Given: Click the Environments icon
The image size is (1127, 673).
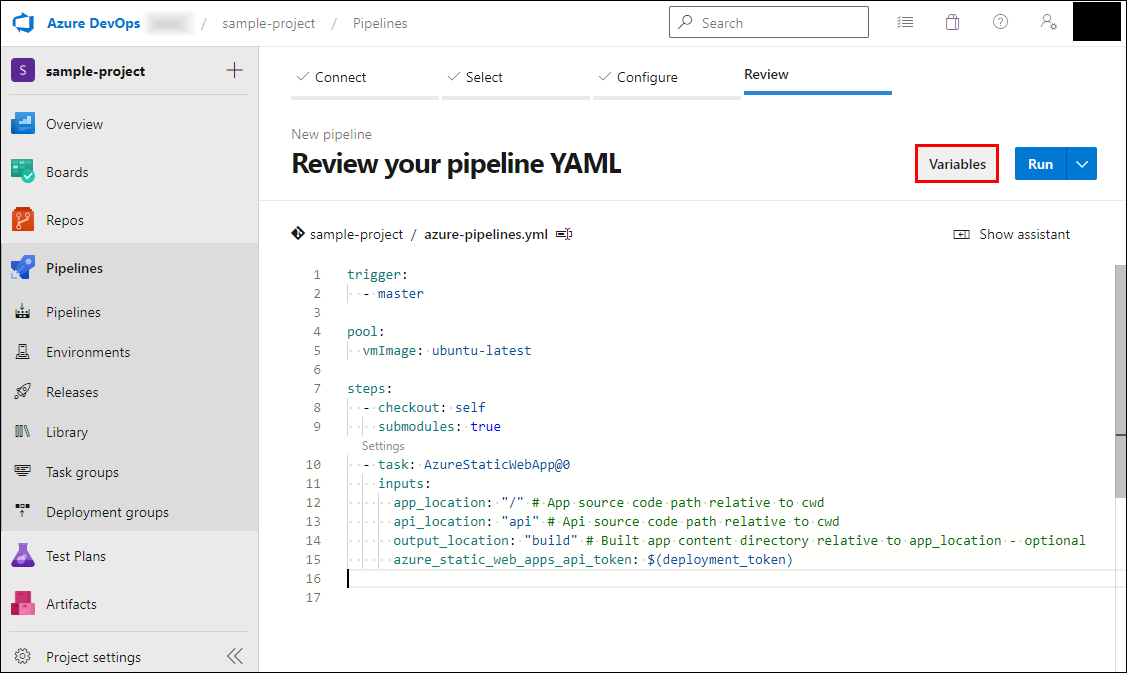Looking at the screenshot, I should (x=23, y=352).
